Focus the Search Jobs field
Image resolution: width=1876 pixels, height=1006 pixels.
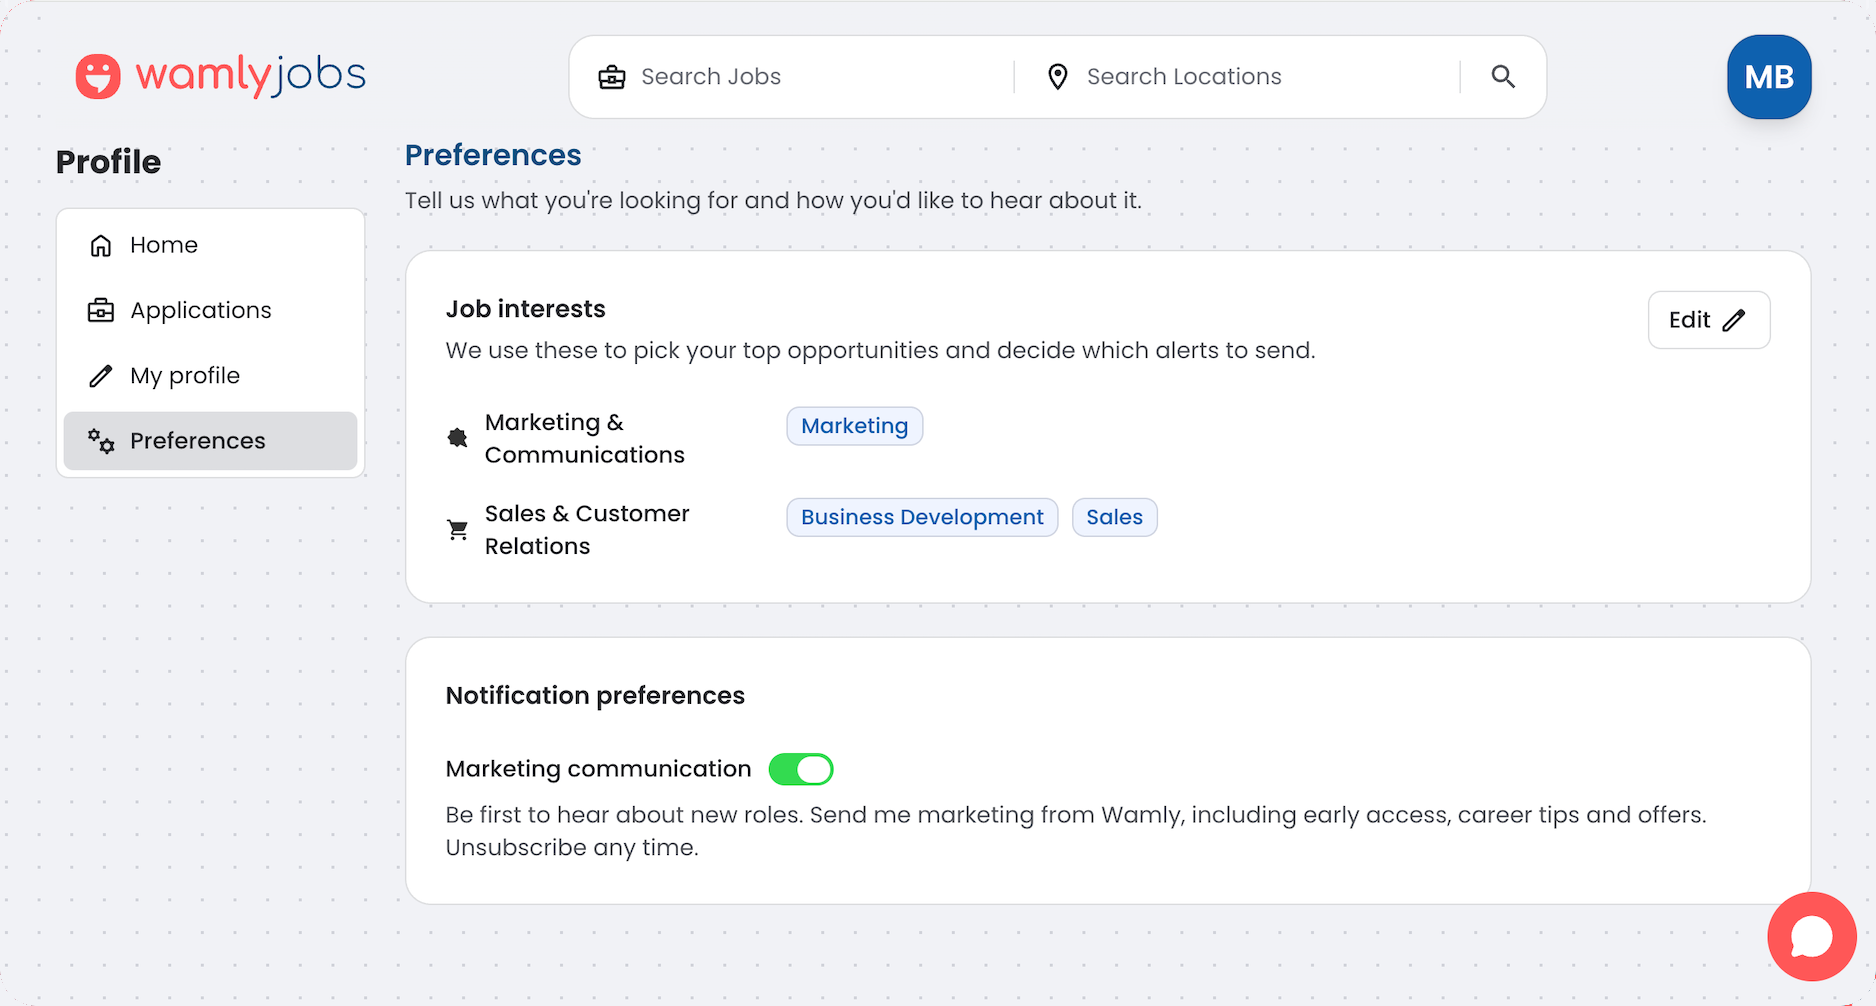(805, 77)
